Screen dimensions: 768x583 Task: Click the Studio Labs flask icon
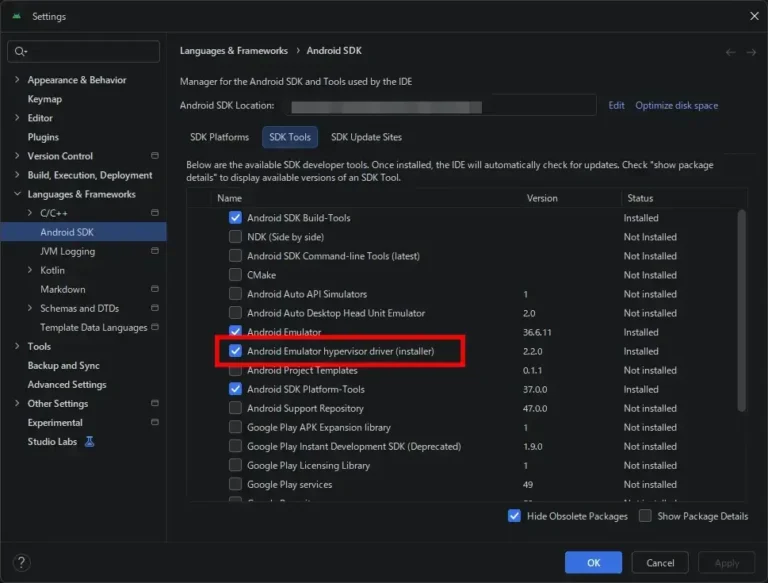click(x=89, y=441)
